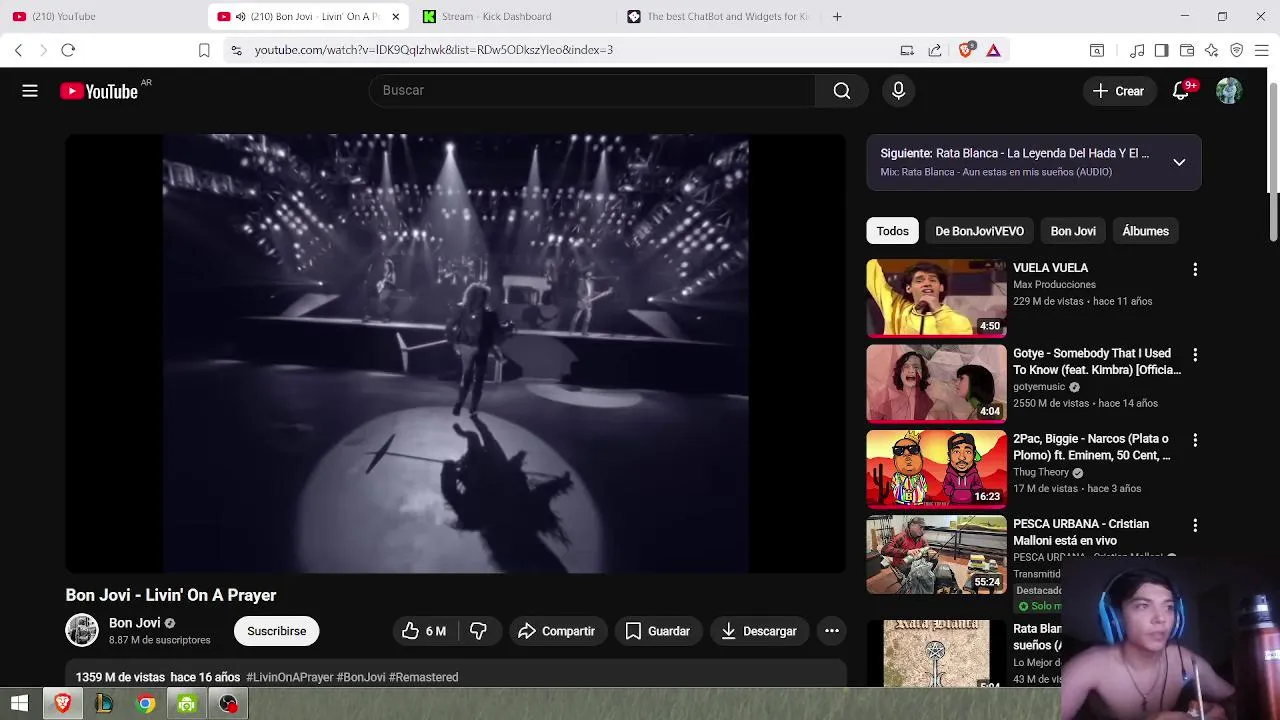Open the more actions ellipsis under the video
This screenshot has width=1280, height=720.
tap(831, 631)
